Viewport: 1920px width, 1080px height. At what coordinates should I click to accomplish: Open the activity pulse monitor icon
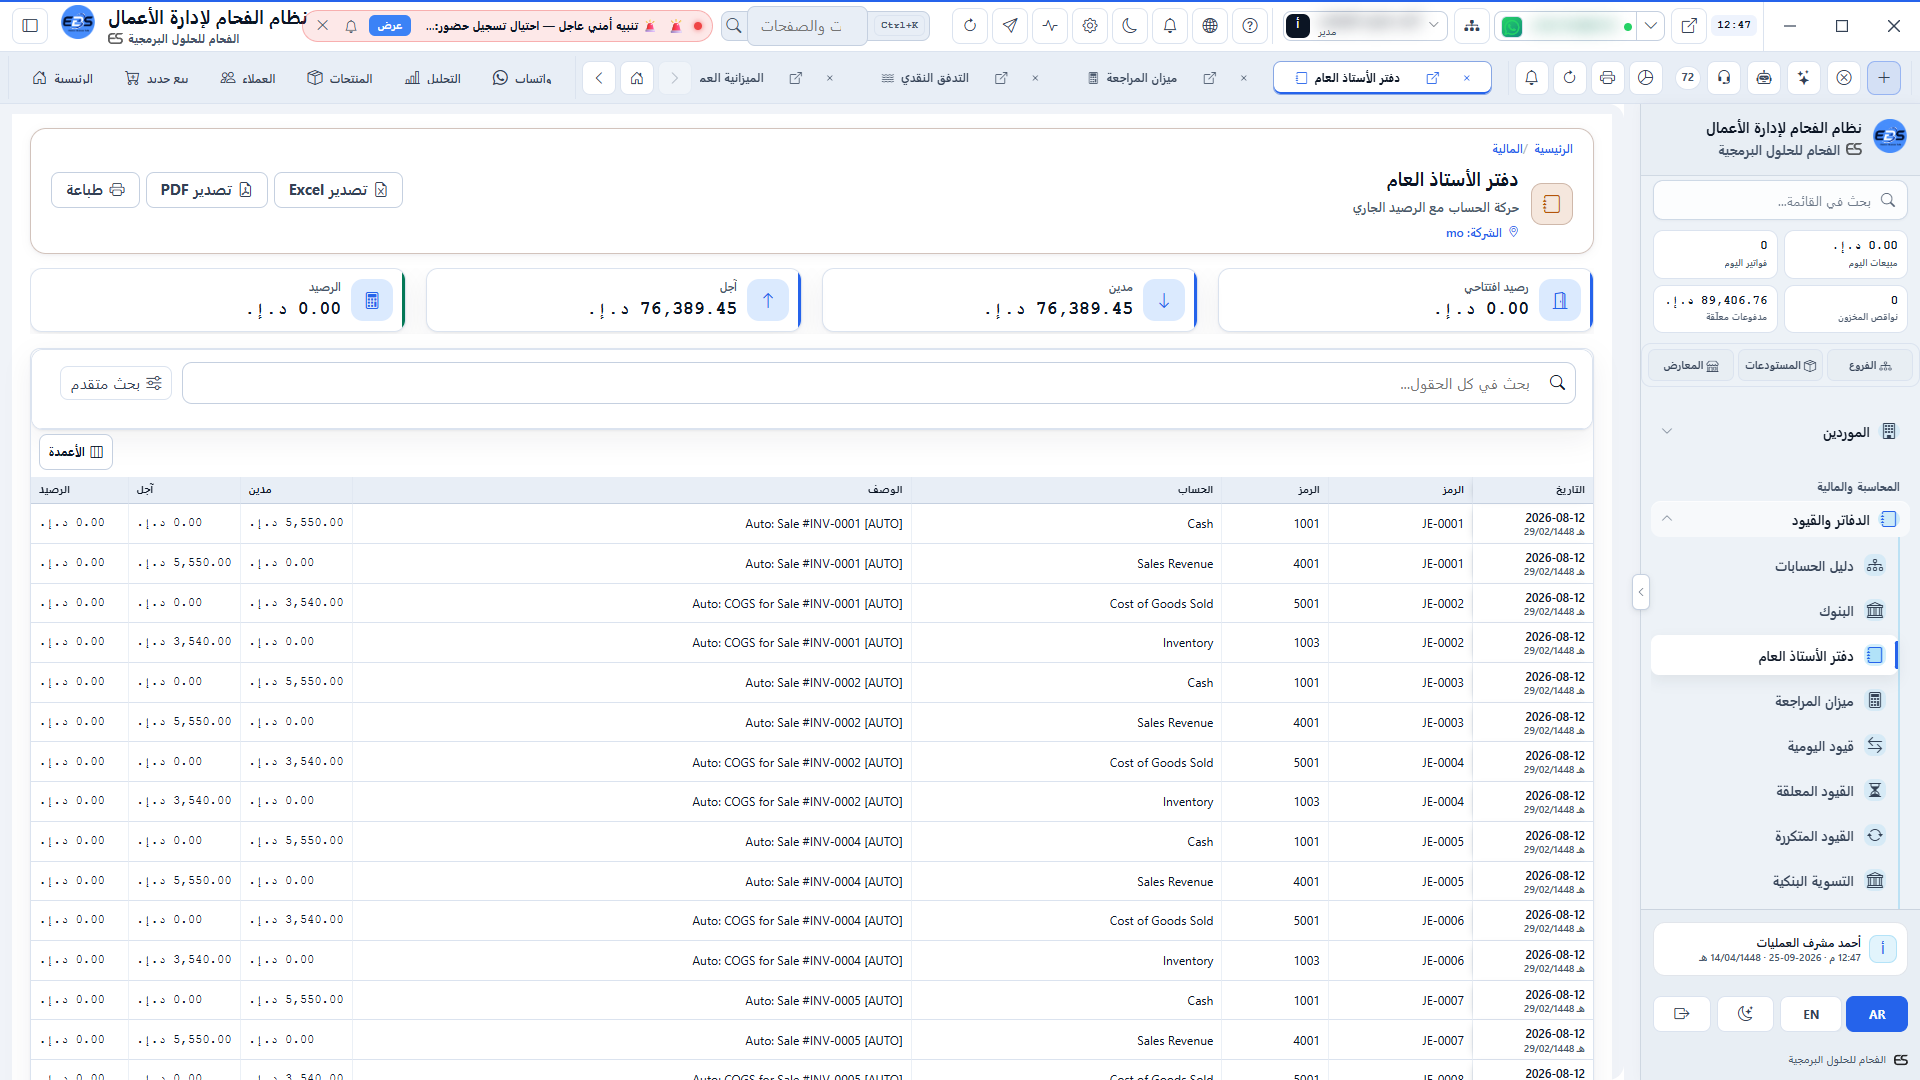[x=1050, y=25]
